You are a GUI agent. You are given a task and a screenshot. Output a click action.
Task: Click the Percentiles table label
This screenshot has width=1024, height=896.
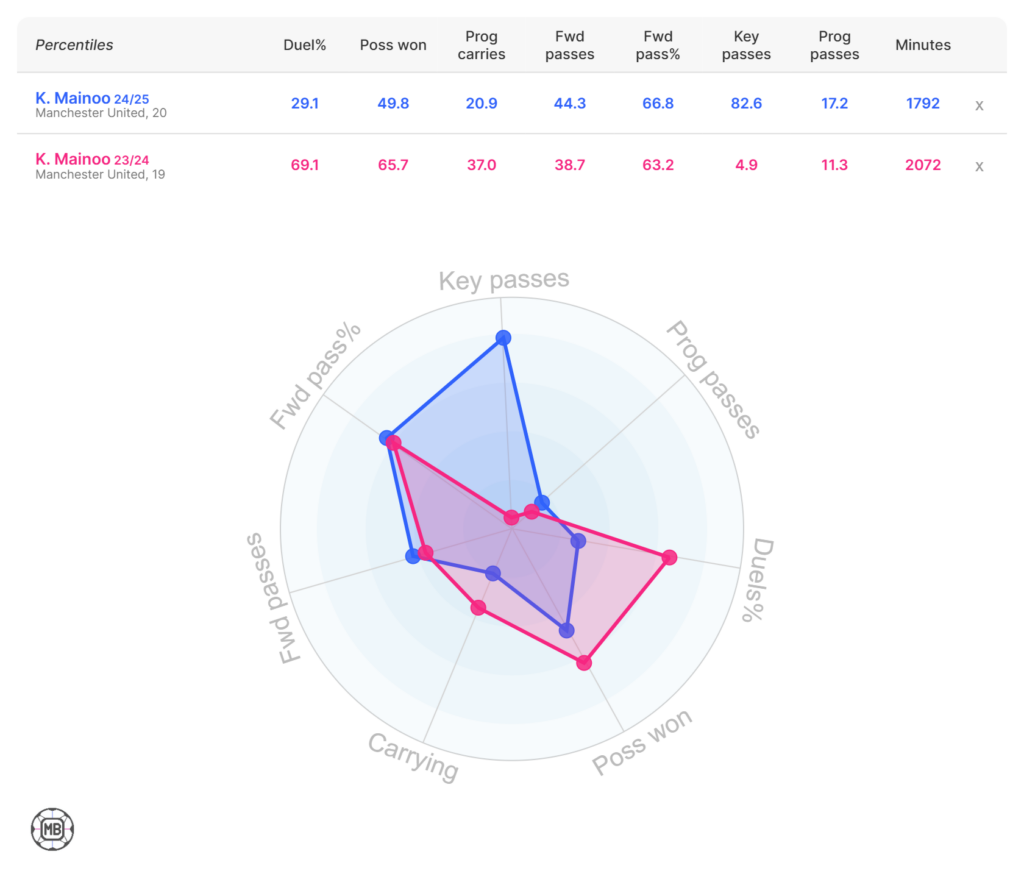pos(74,45)
